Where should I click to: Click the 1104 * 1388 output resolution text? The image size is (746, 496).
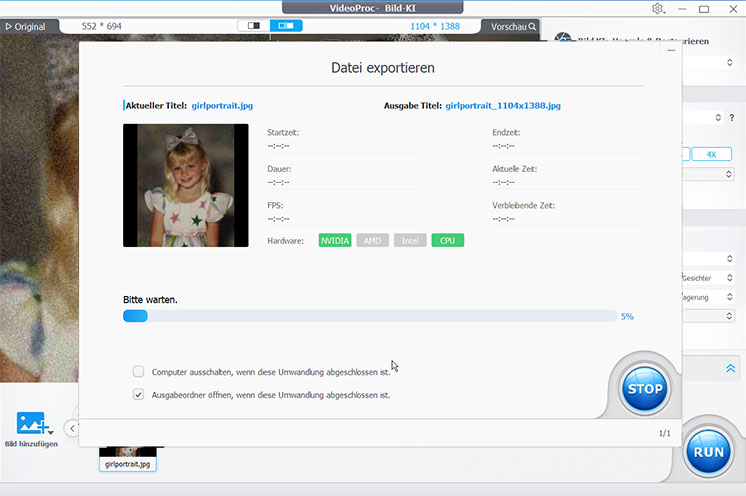(435, 27)
